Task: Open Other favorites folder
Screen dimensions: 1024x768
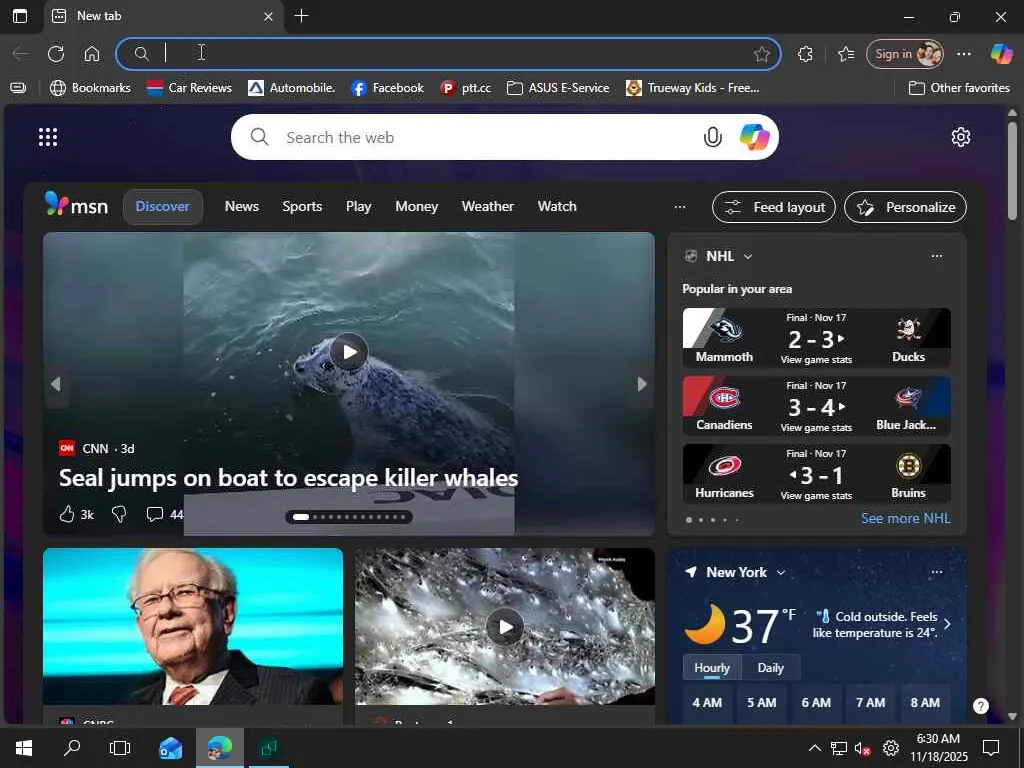Action: pyautogui.click(x=959, y=88)
